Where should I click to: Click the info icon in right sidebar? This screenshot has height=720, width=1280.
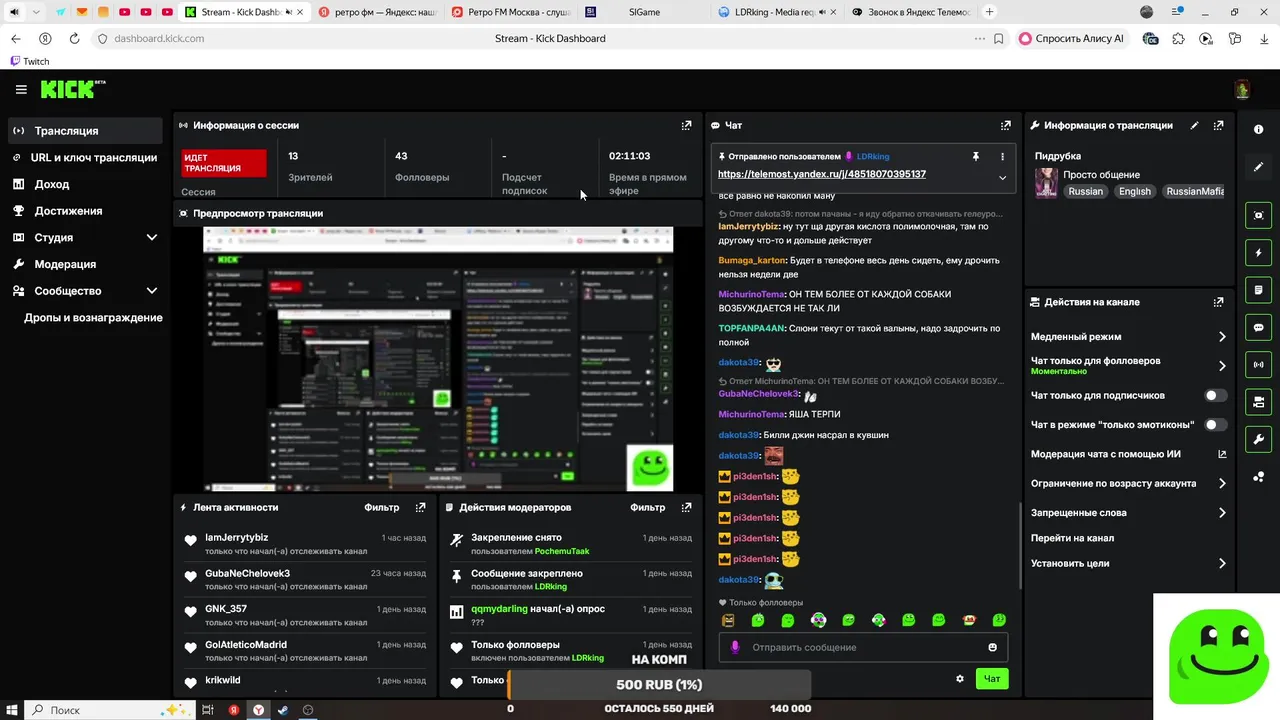(1258, 130)
